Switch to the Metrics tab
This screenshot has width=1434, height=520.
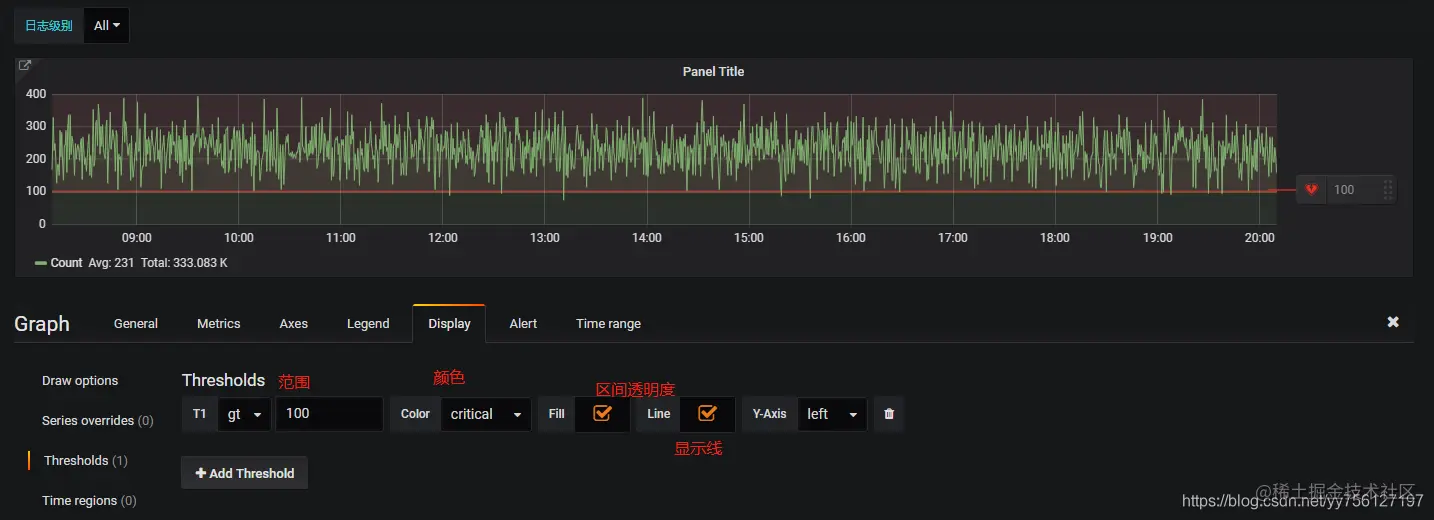click(x=219, y=323)
